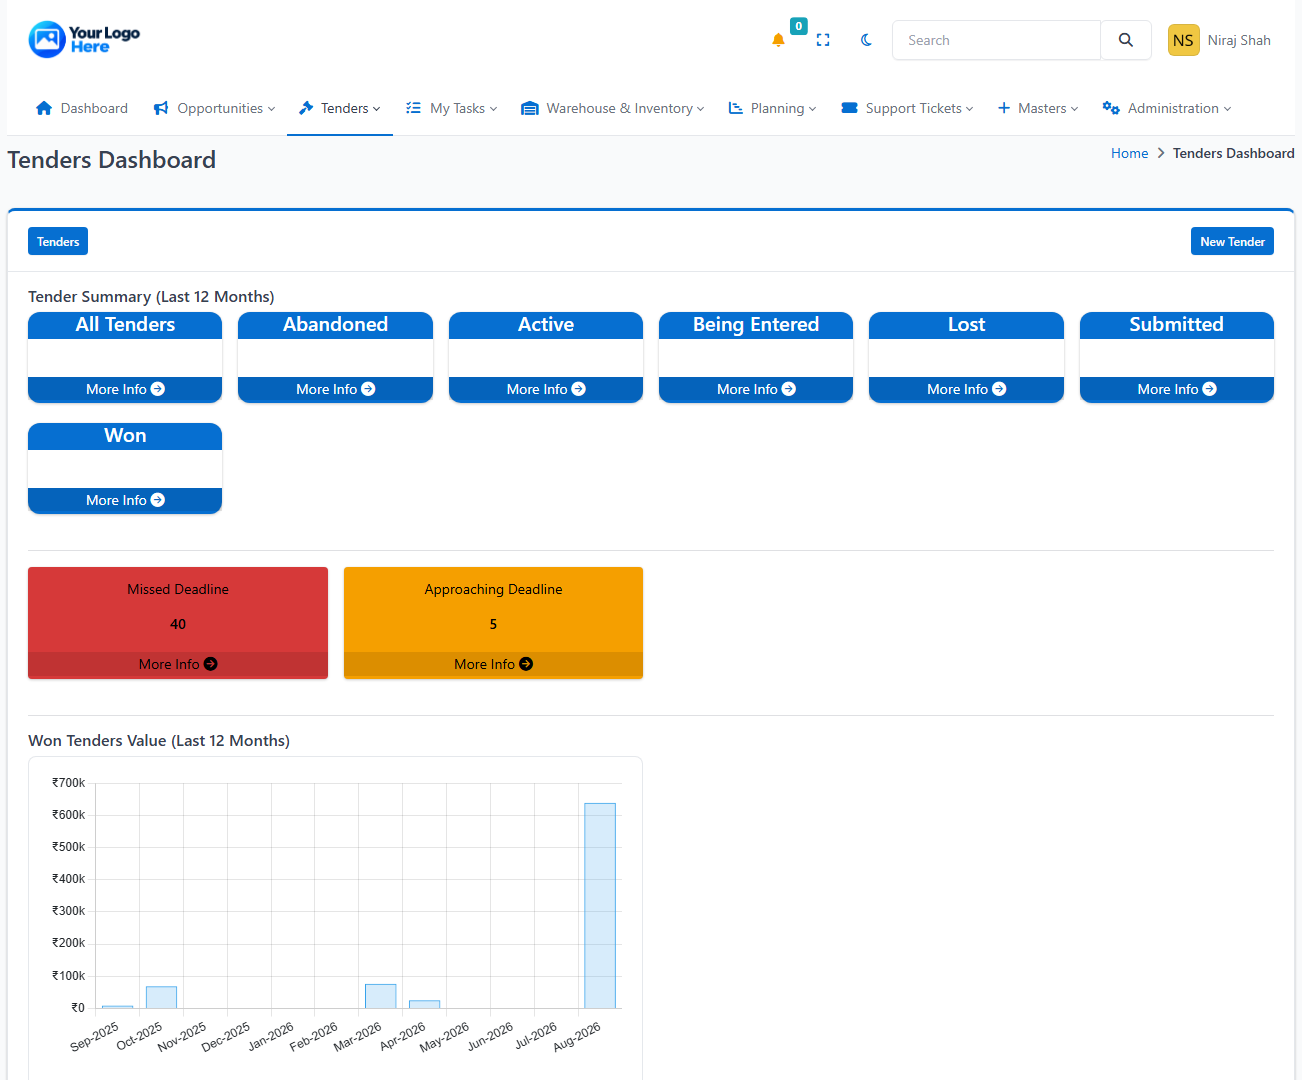Click the Mar-2026 chart bar
This screenshot has height=1080, width=1302.
click(x=381, y=996)
